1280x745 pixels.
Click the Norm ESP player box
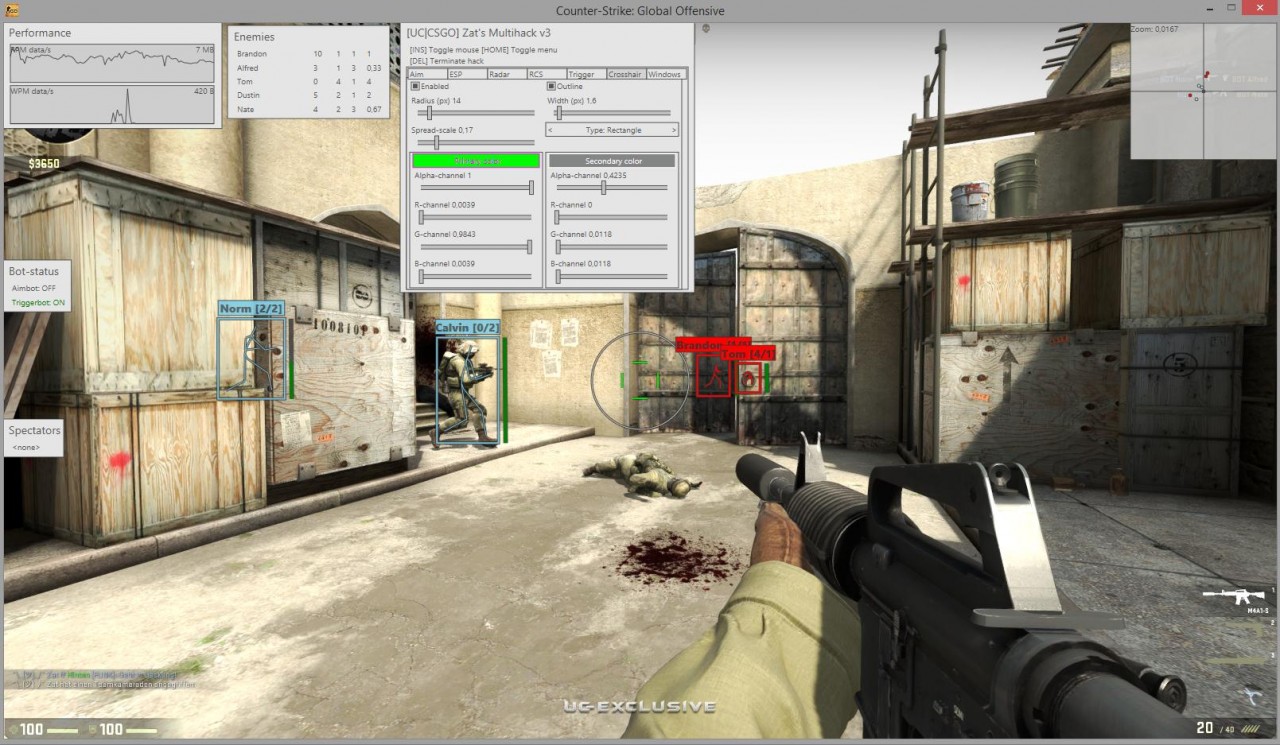(x=251, y=357)
